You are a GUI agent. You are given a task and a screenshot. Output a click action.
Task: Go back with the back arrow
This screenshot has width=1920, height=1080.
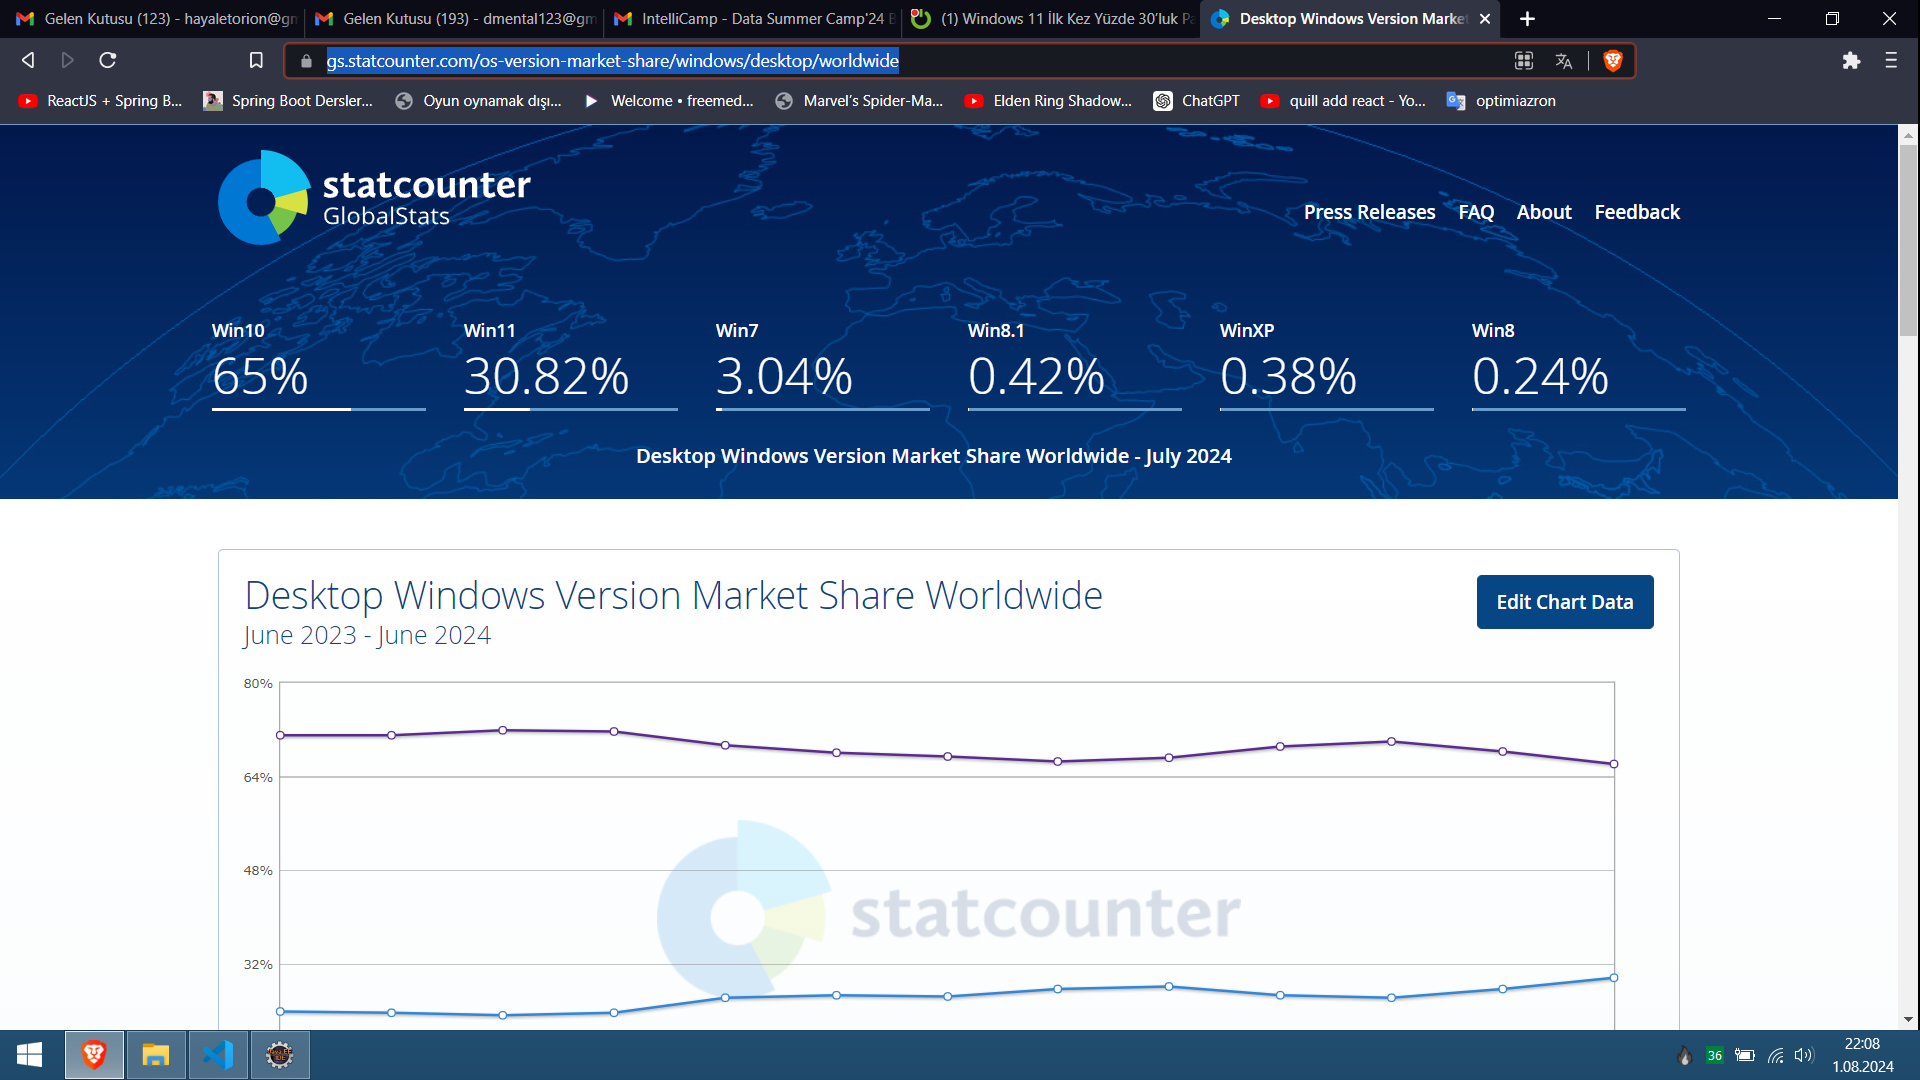tap(28, 61)
